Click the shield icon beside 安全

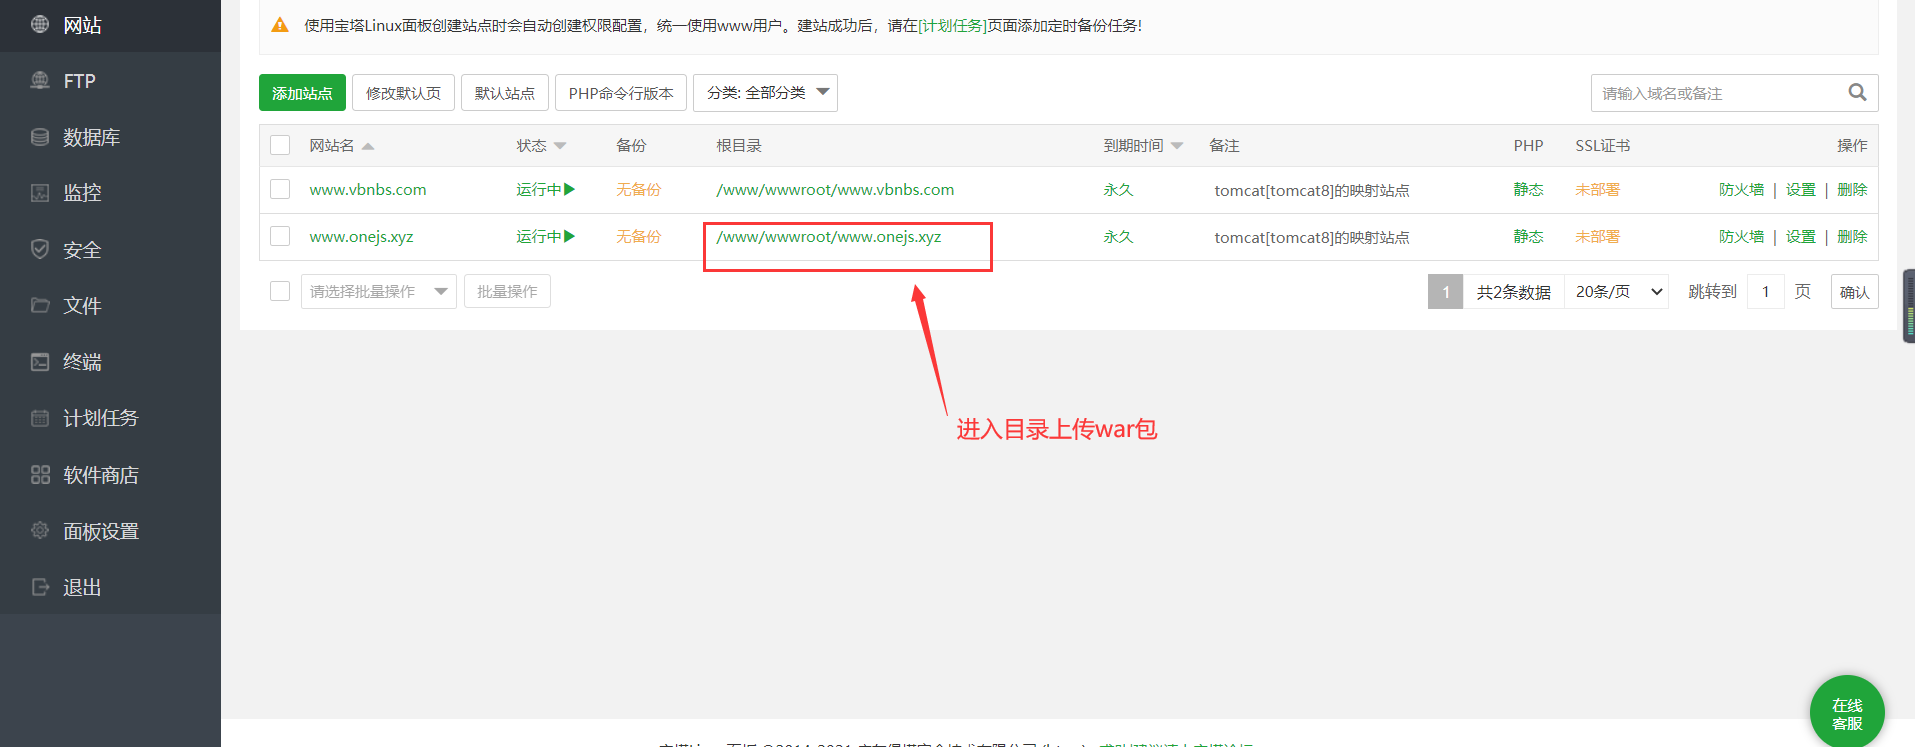[40, 249]
